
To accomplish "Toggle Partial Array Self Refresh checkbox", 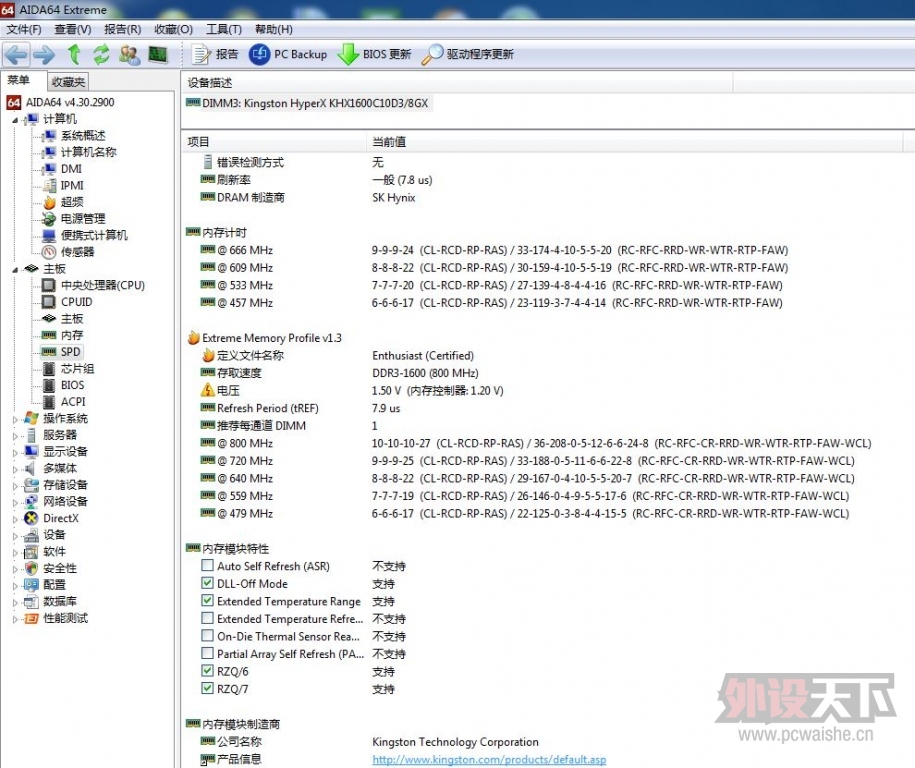I will (x=207, y=652).
